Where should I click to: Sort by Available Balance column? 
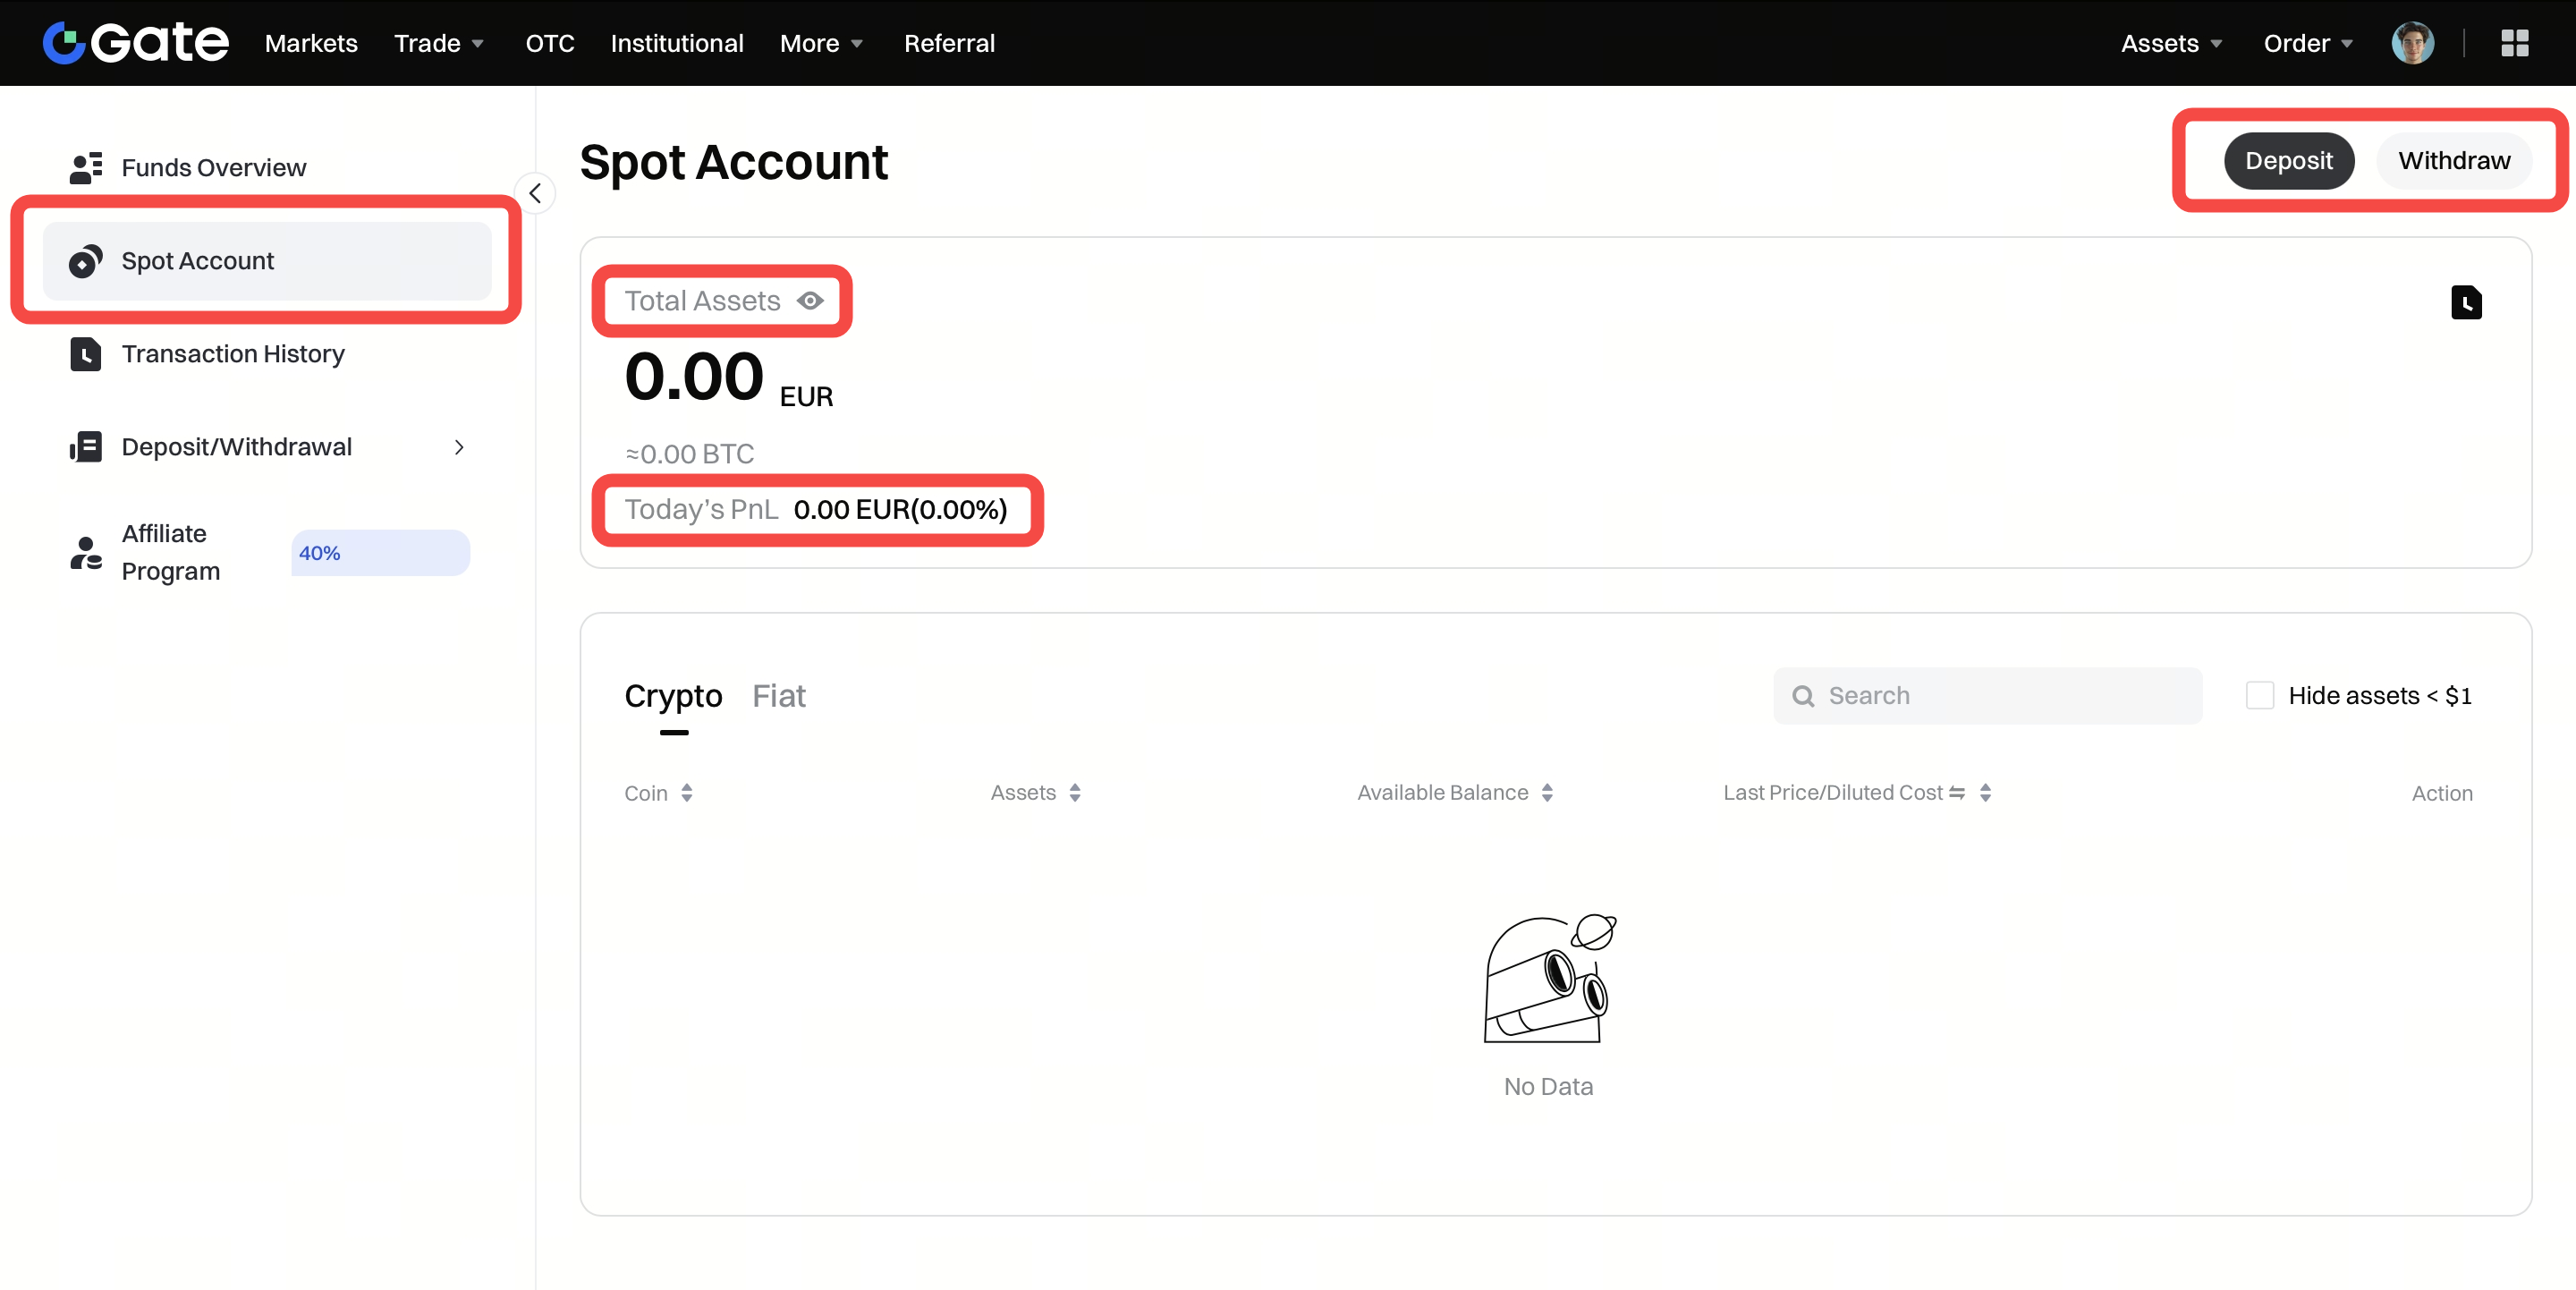tap(1546, 793)
